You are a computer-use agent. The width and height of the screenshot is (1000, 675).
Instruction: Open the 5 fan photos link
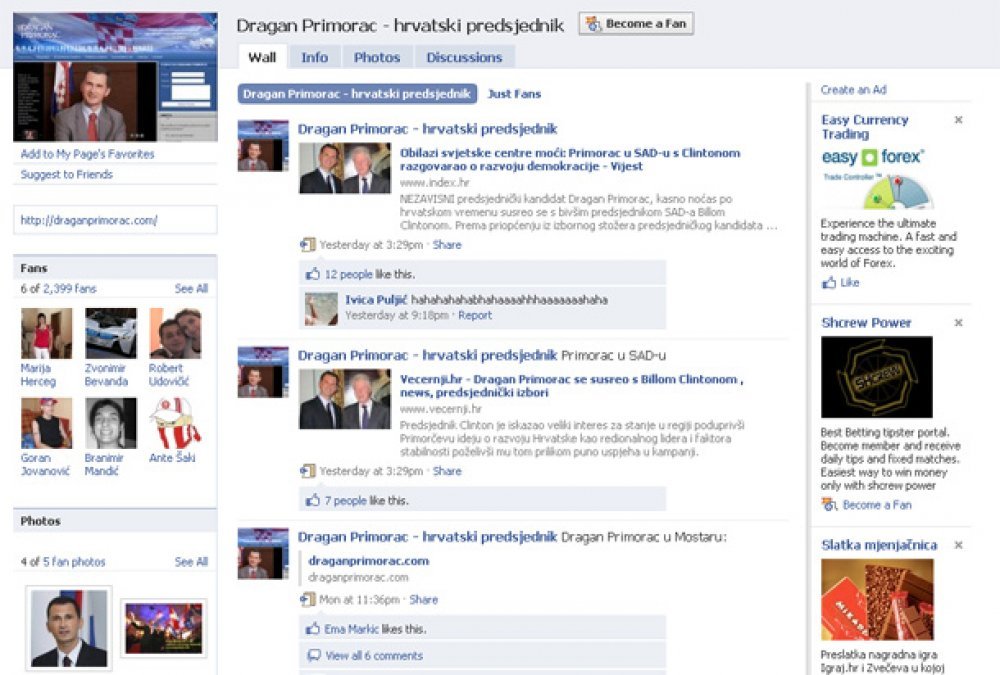coord(74,561)
